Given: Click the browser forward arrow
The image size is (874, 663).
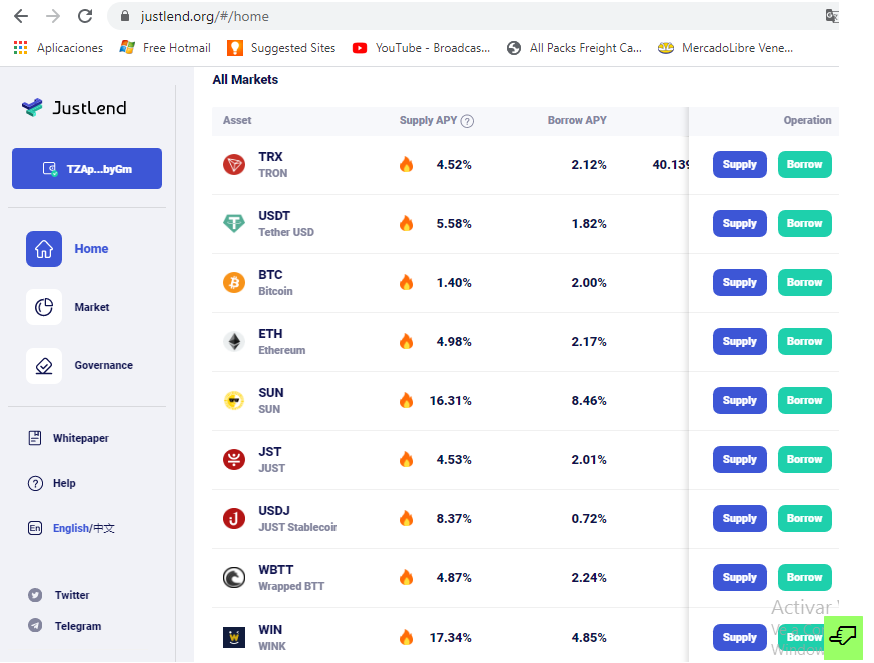Looking at the screenshot, I should 53,16.
